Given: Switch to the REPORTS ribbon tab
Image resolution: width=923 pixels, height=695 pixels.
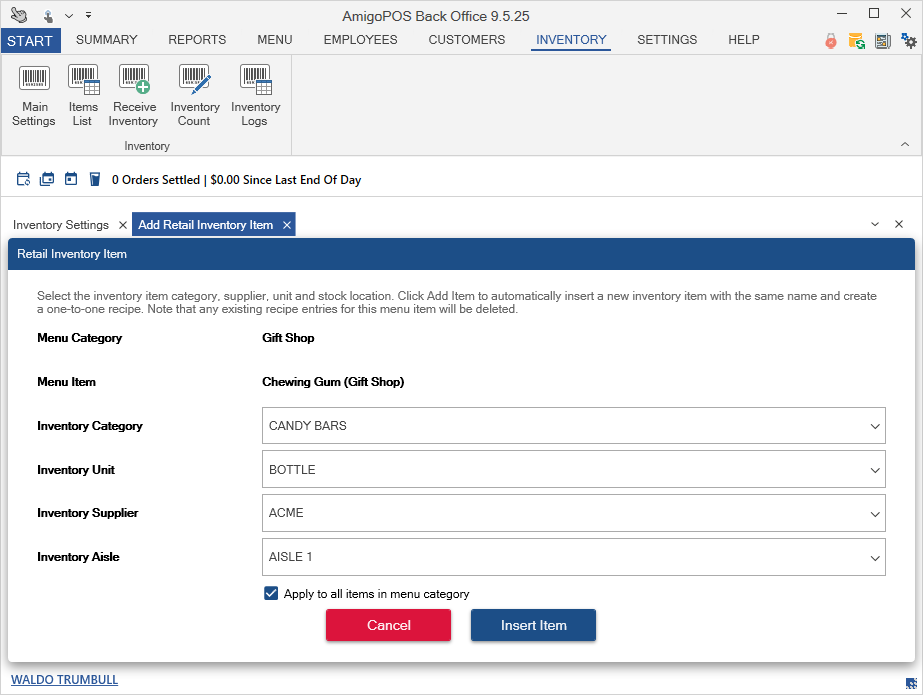Looking at the screenshot, I should pos(197,40).
